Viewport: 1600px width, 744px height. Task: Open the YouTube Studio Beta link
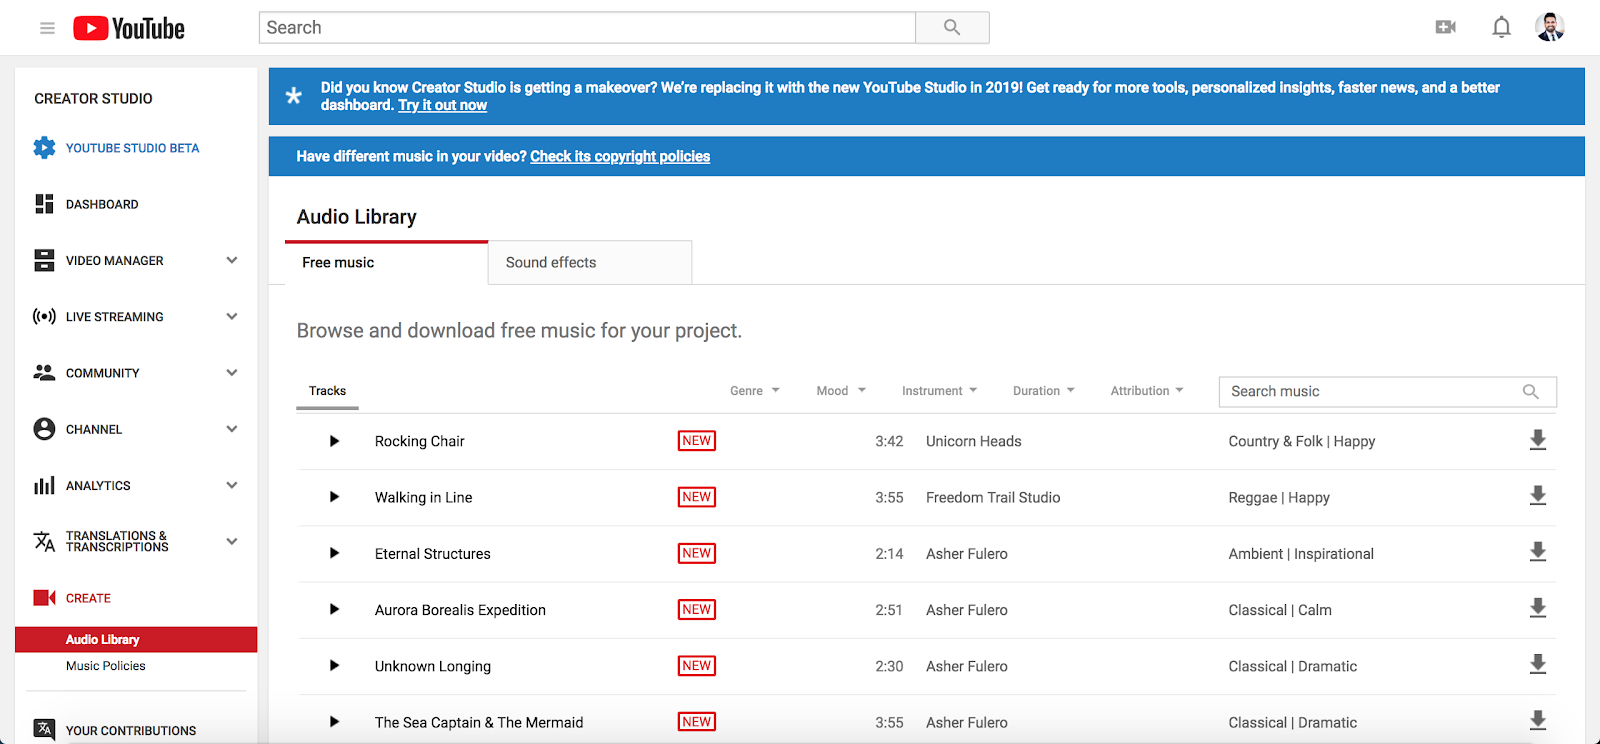(132, 148)
